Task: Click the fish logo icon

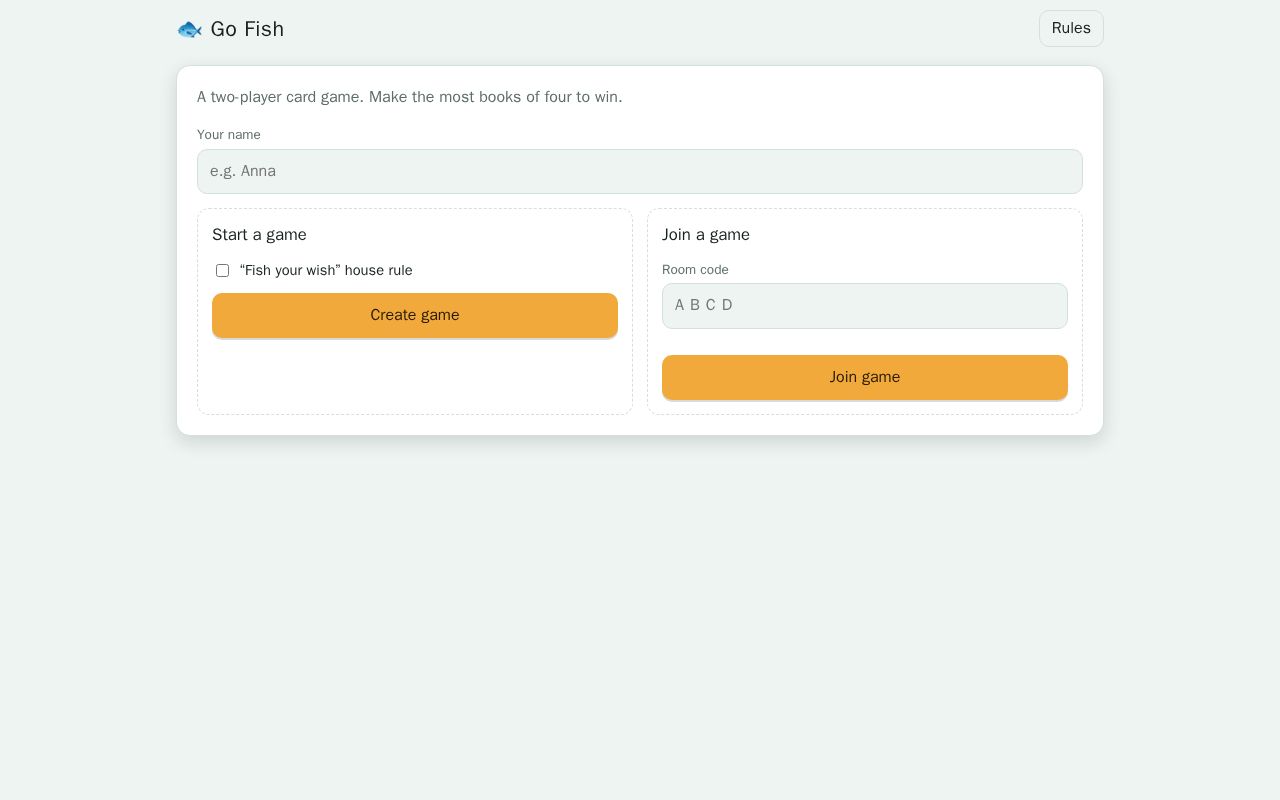Action: tap(190, 29)
